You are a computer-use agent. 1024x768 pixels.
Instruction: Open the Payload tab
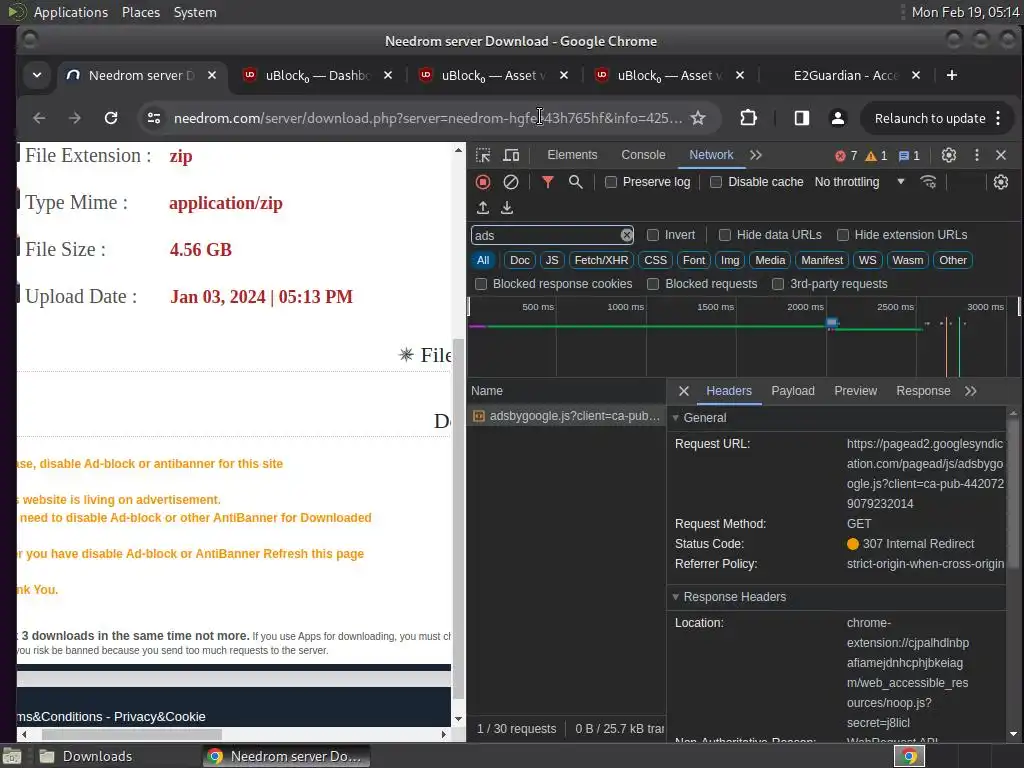pyautogui.click(x=793, y=391)
